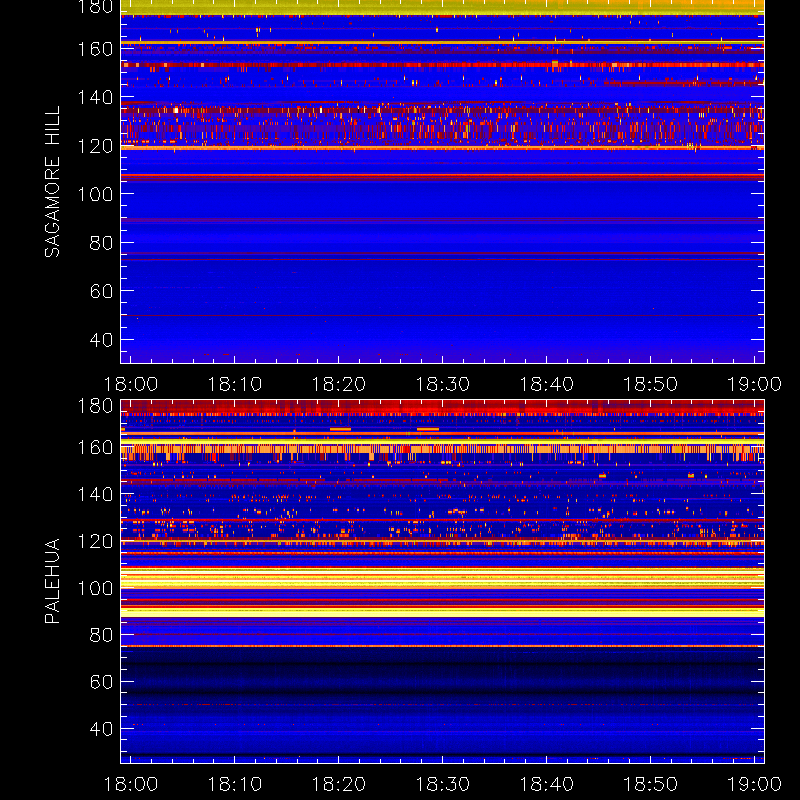800x800 pixels.
Task: Select the 80 tick label on Sagamore Hill axis
Action: (101, 242)
